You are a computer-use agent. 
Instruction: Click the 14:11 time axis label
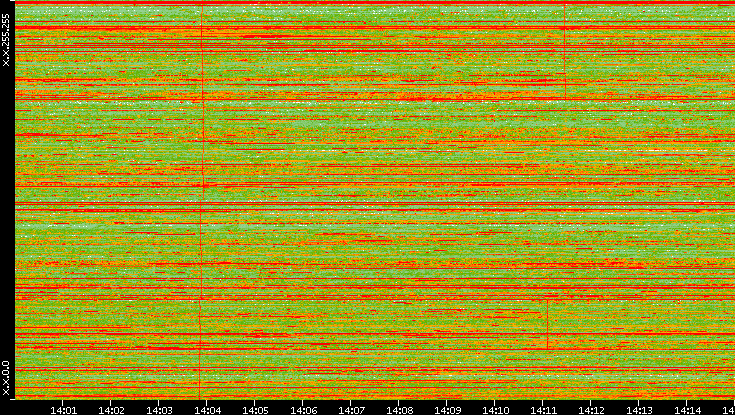point(543,410)
